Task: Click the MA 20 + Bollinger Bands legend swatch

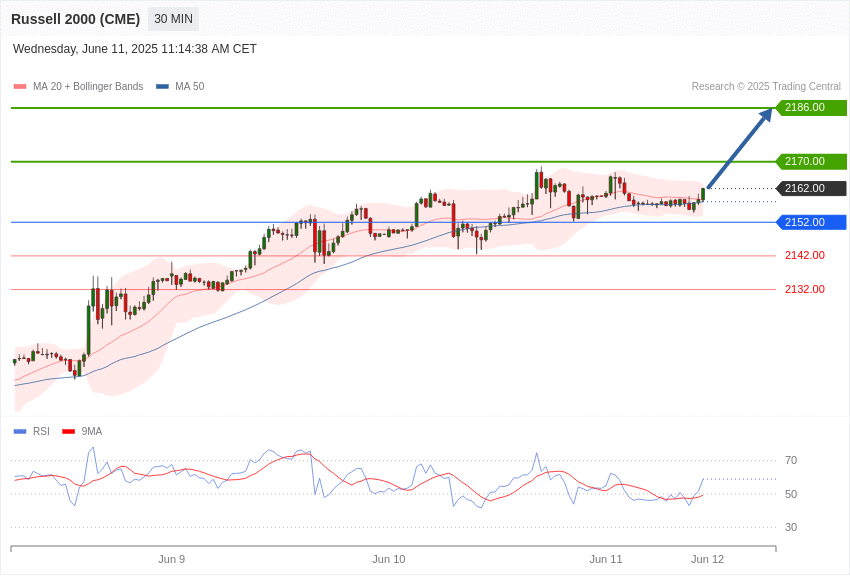Action: (x=20, y=87)
